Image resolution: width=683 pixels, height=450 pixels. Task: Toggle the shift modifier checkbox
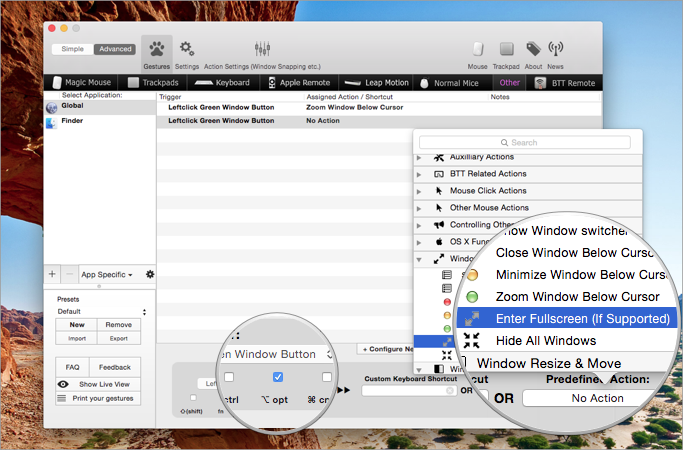[193, 397]
